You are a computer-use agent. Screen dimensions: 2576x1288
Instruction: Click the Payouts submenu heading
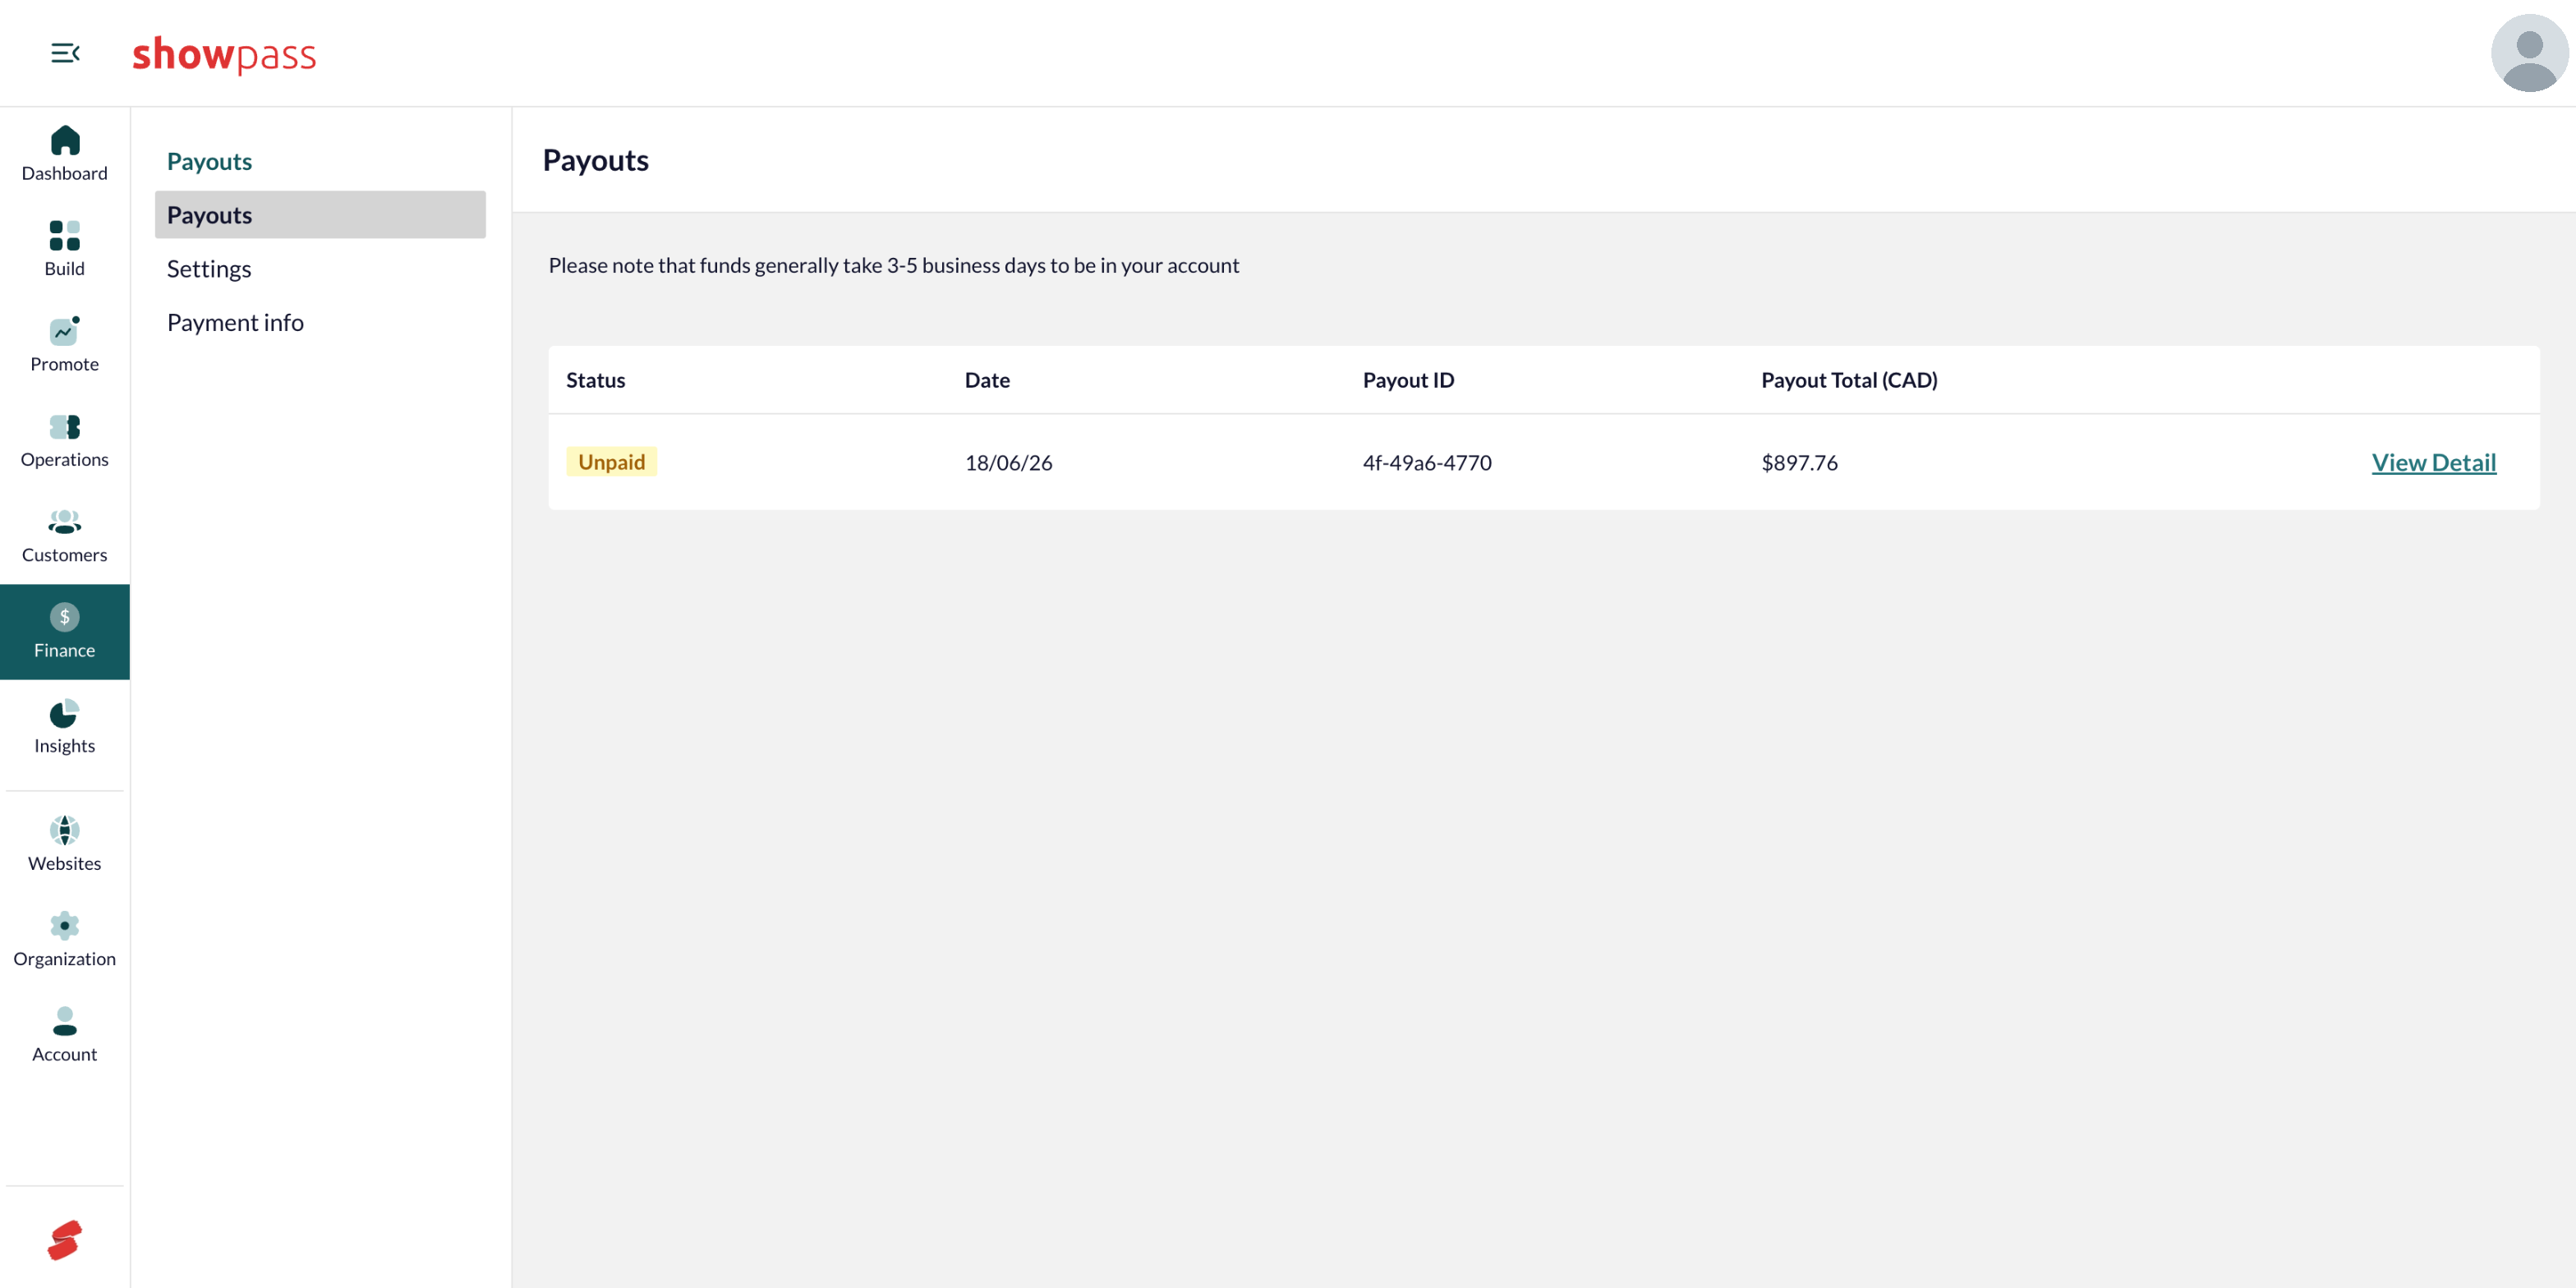(209, 161)
